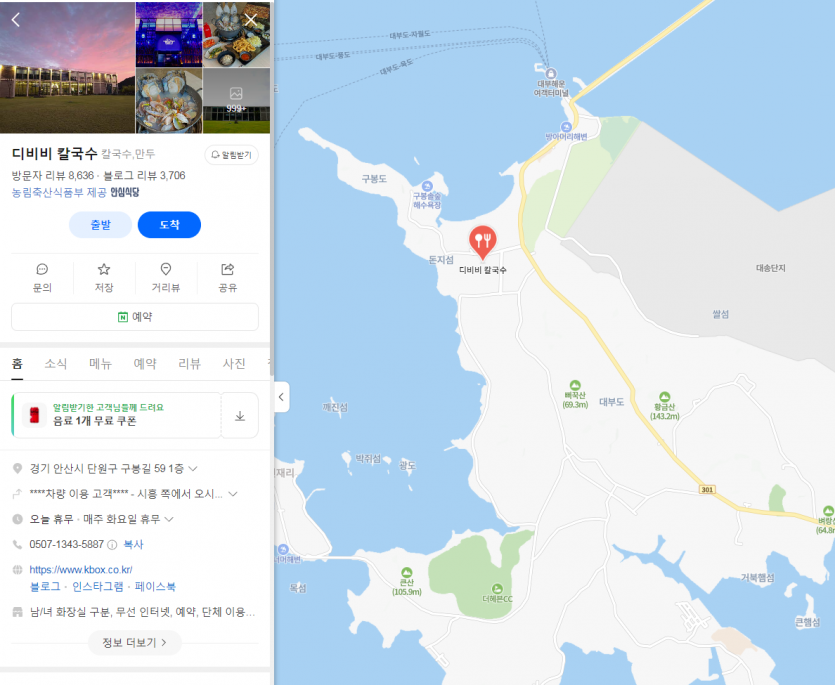Switch to the 메뉴 tab
This screenshot has height=685, width=835.
point(100,364)
